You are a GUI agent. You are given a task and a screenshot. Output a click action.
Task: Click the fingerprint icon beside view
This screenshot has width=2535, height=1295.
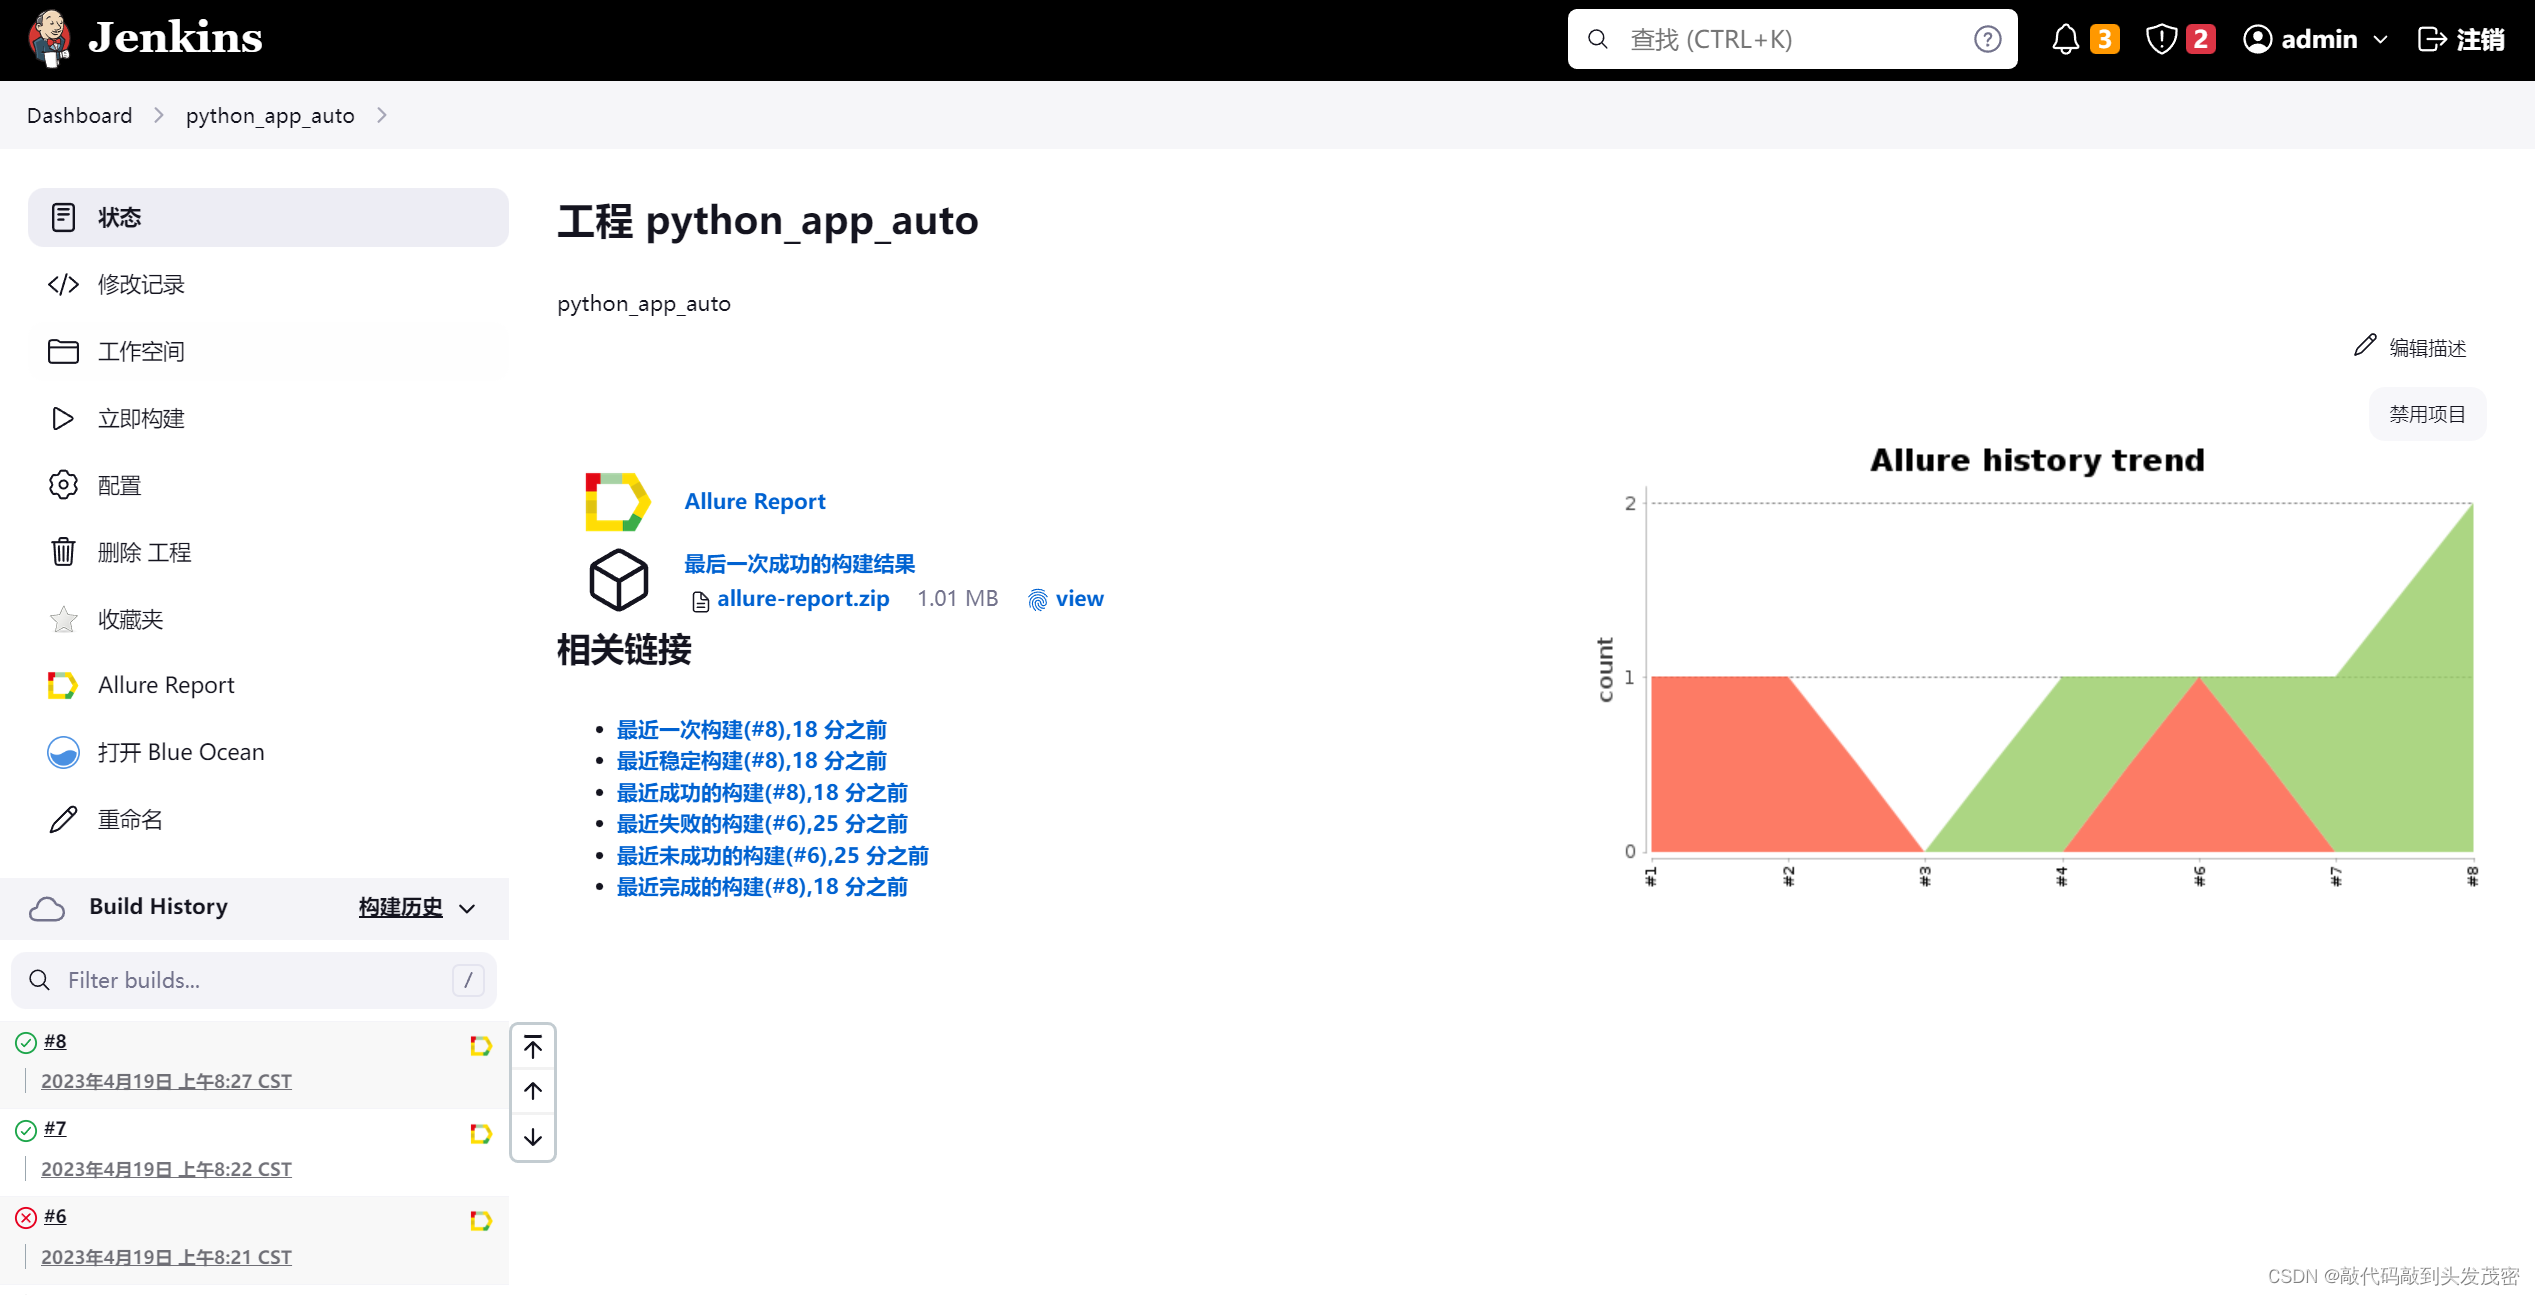(1037, 599)
